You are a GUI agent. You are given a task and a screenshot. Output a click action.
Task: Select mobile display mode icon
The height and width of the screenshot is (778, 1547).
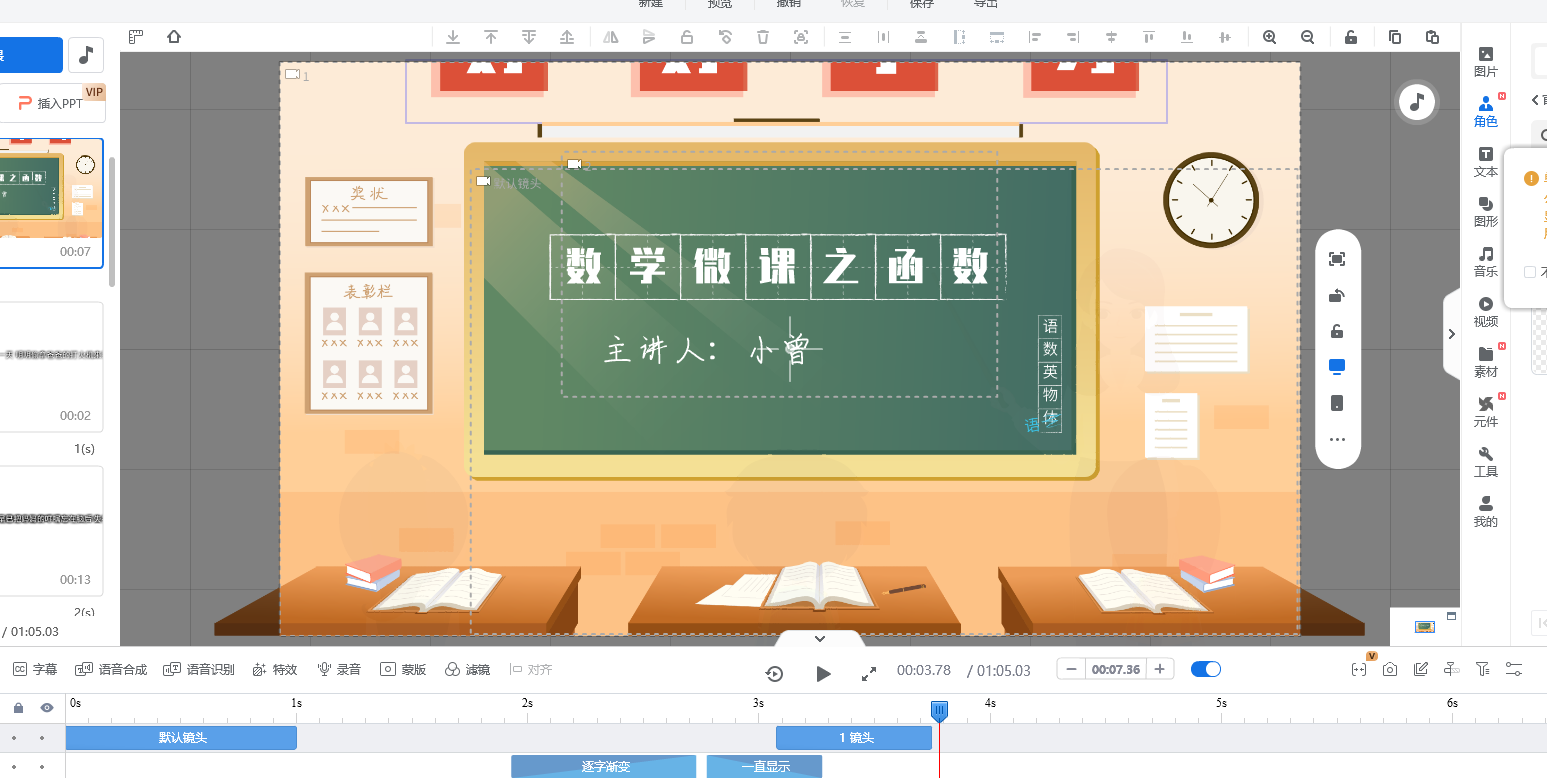(1337, 403)
